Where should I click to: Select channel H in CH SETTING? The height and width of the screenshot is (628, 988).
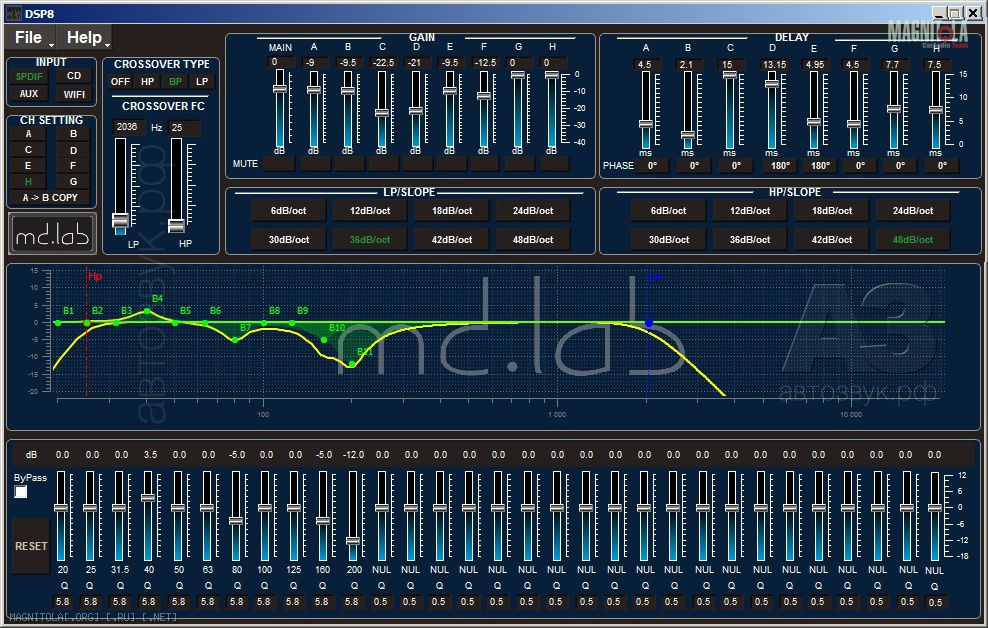(28, 181)
